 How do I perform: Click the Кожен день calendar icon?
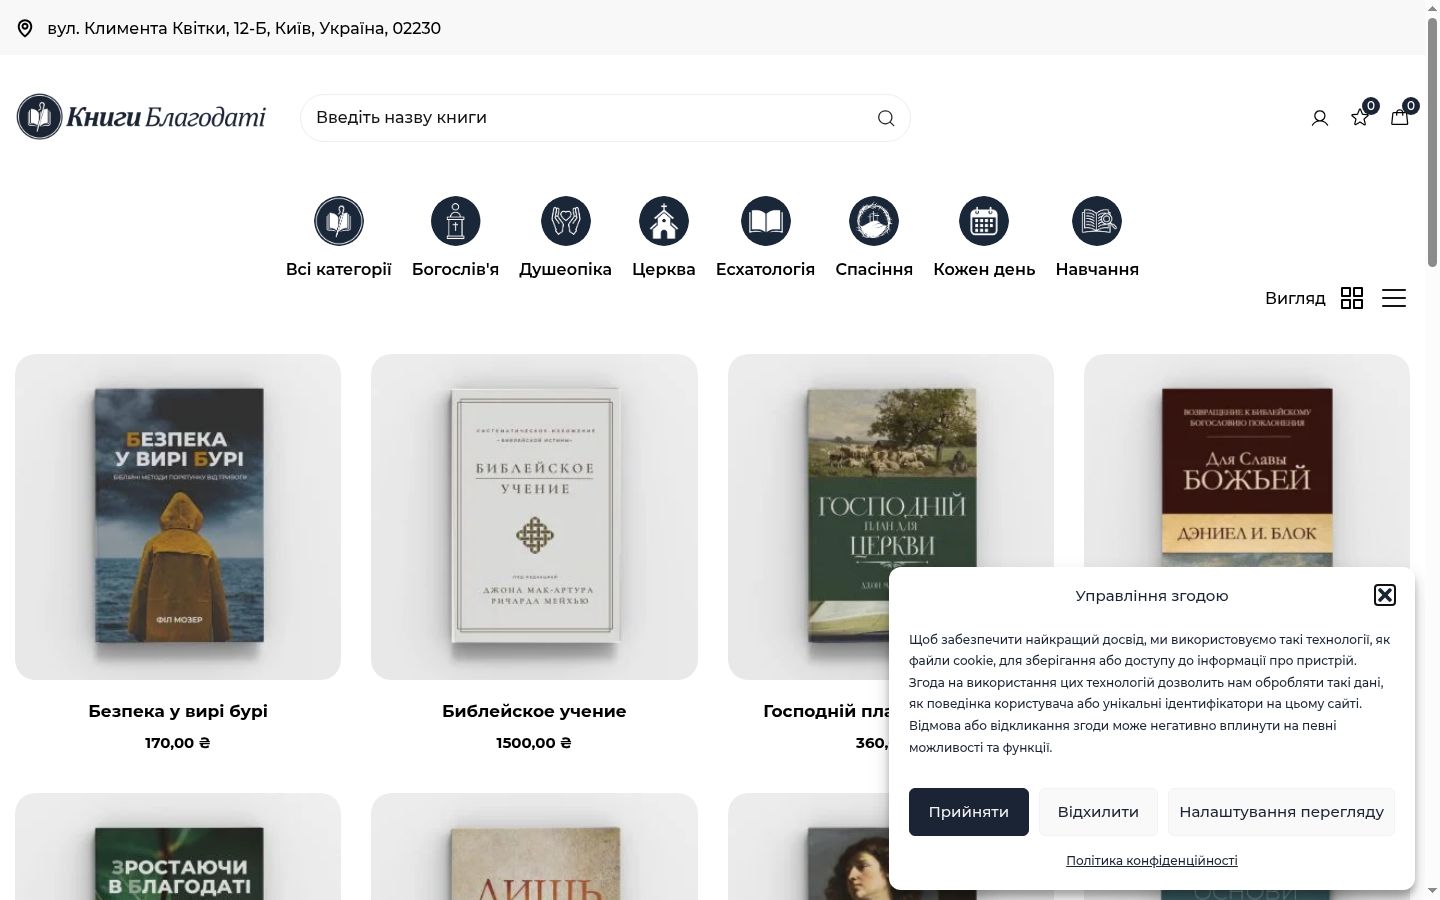[984, 221]
